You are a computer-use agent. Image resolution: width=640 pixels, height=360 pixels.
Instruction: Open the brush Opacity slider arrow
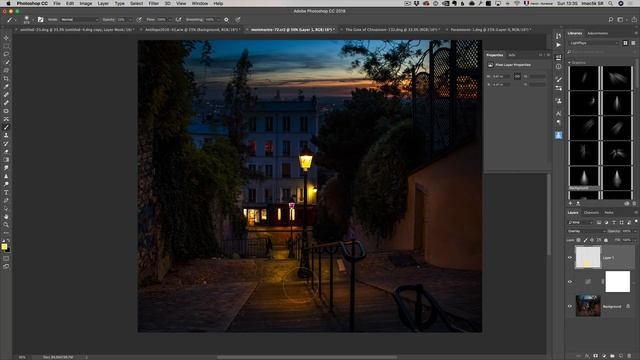tap(130, 20)
